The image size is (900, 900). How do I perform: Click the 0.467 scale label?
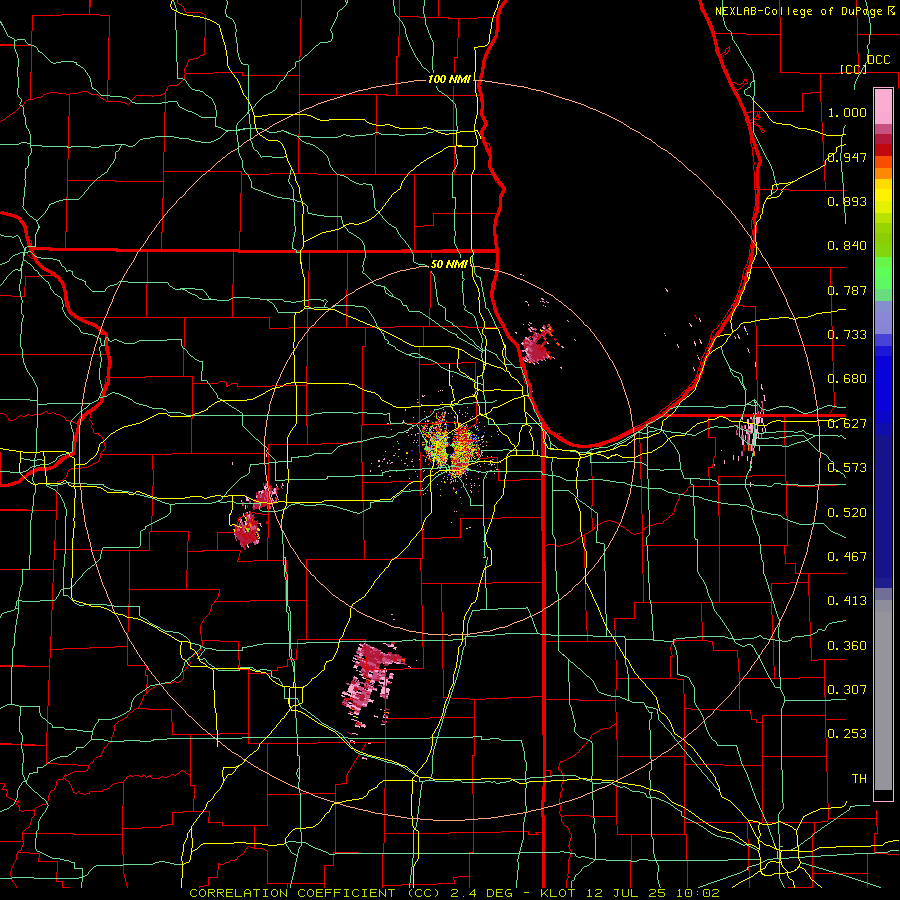847,557
